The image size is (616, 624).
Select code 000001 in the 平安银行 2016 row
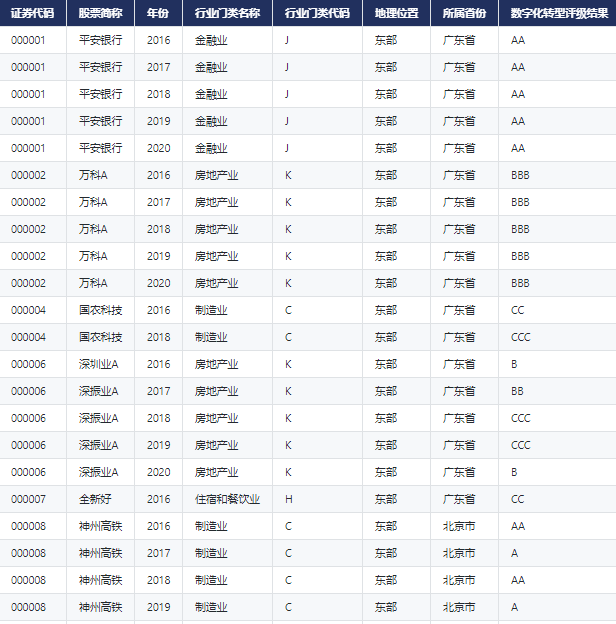(x=28, y=40)
